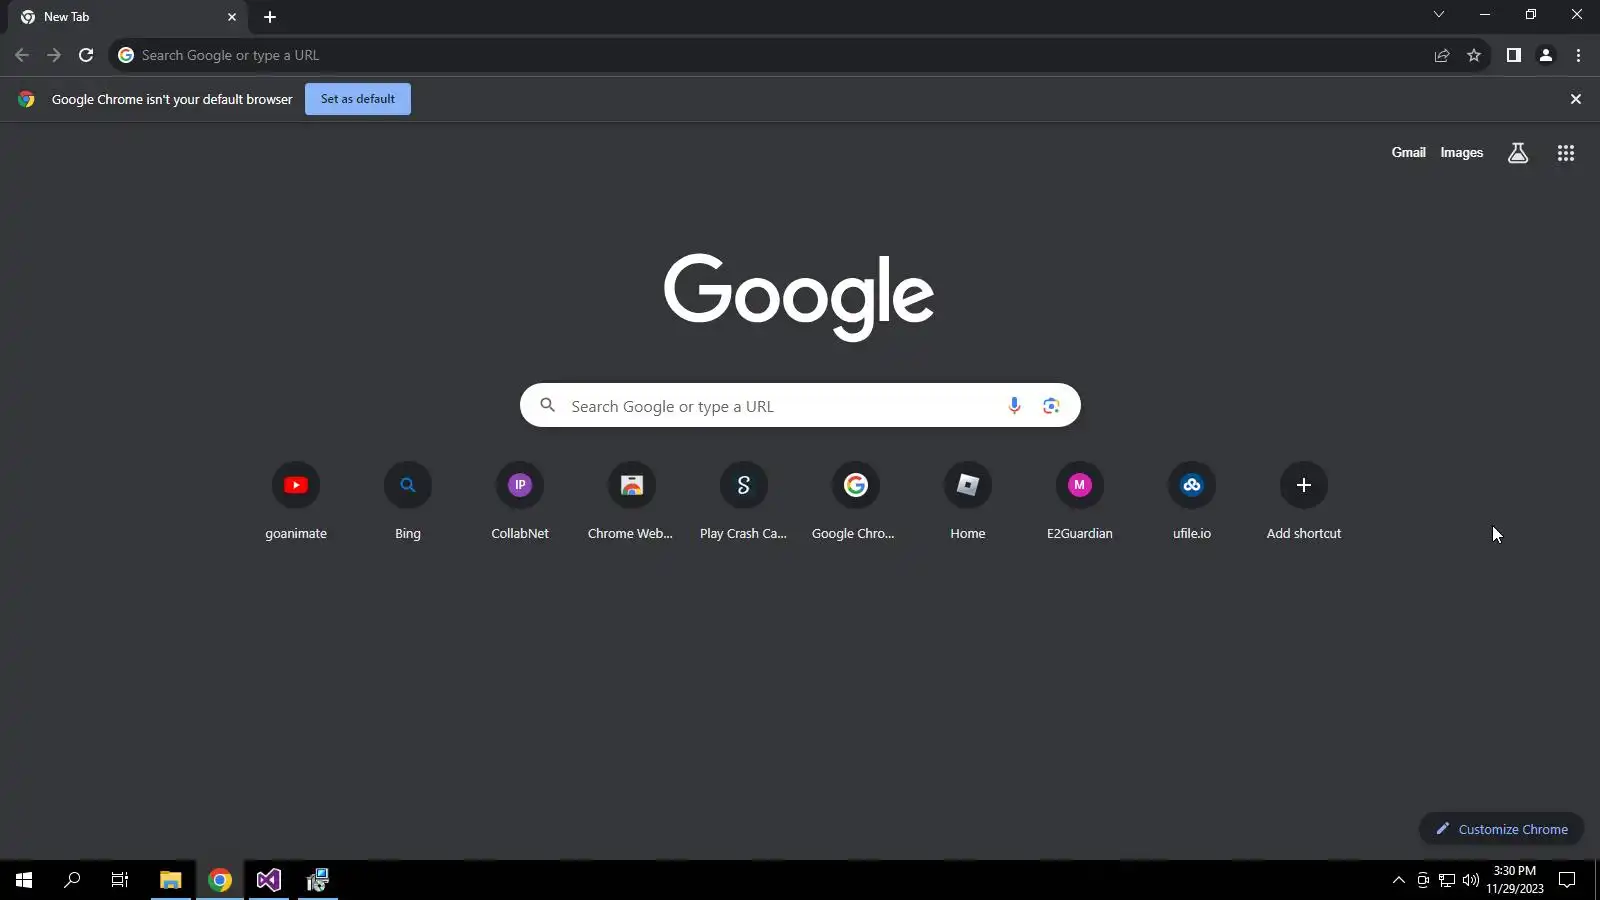Open the Images link

[1461, 153]
